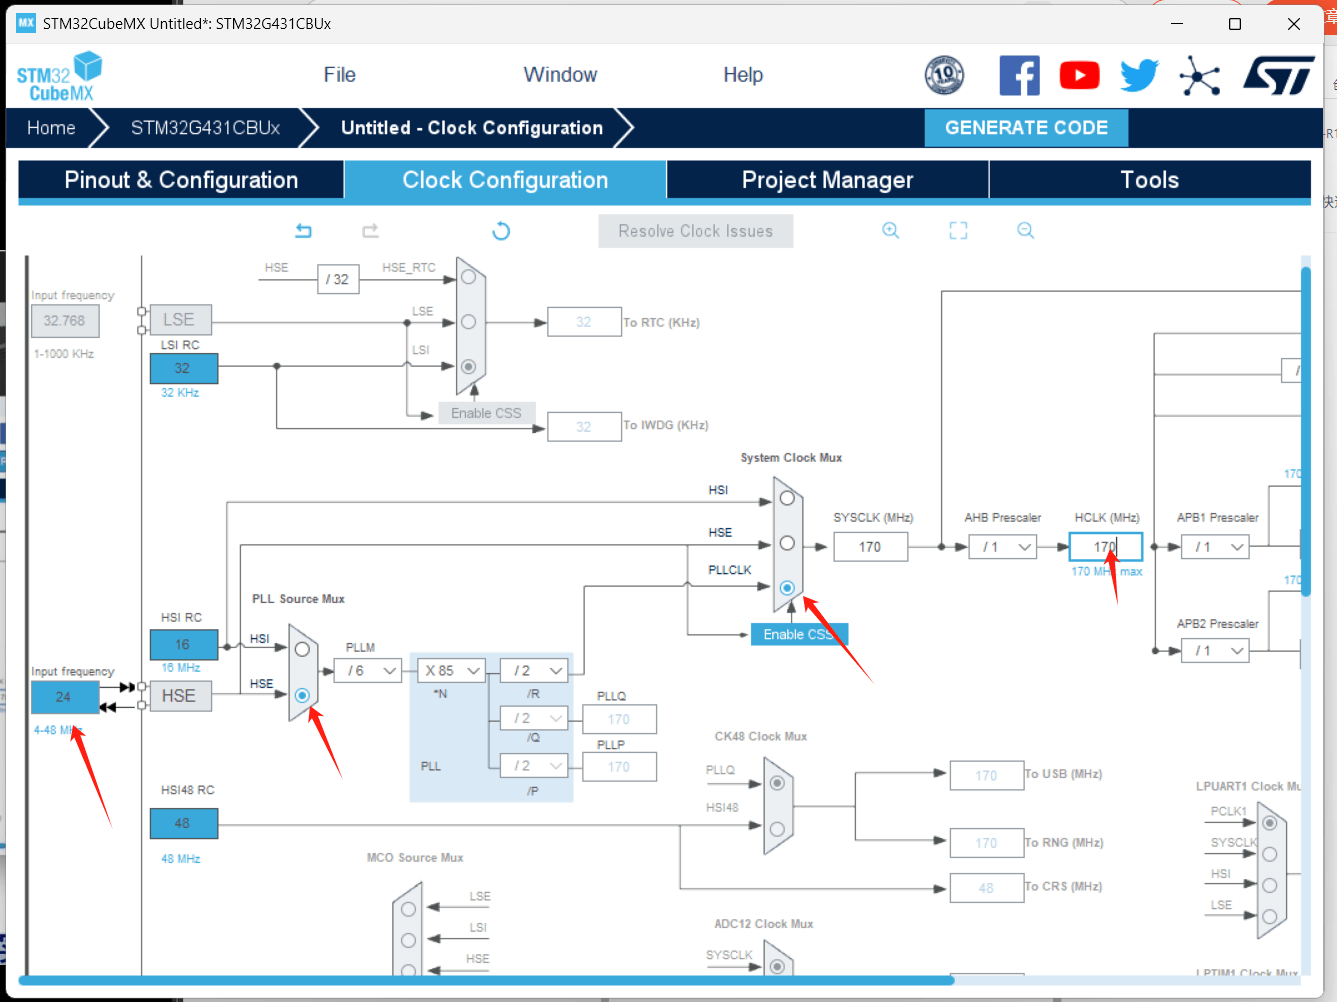The width and height of the screenshot is (1337, 1002).
Task: Open the Twitter bird icon
Action: tap(1139, 75)
